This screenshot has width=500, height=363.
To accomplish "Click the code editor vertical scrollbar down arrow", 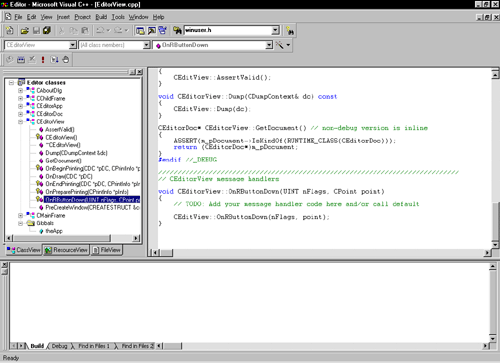I will [x=495, y=245].
